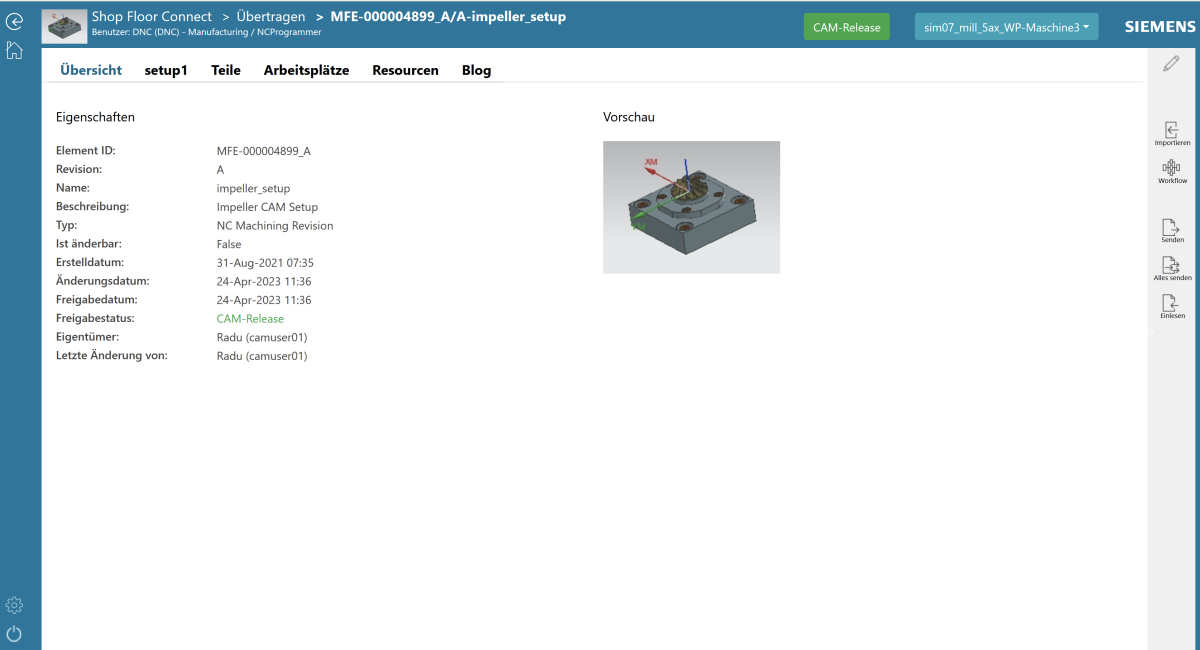Switch to the setup1 tab
The height and width of the screenshot is (650, 1200).
[x=166, y=70]
